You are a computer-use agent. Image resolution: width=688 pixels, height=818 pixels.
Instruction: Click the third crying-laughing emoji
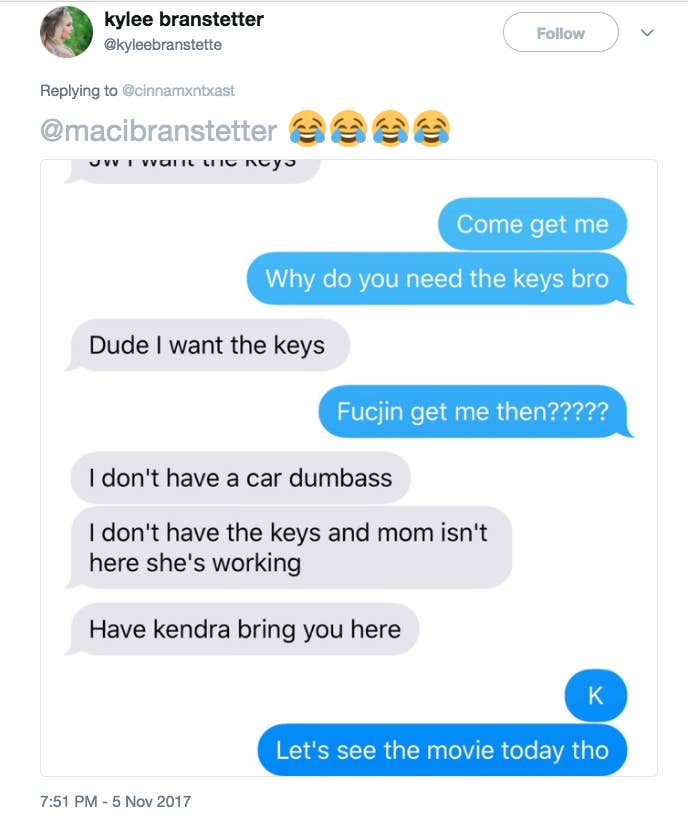click(x=390, y=128)
